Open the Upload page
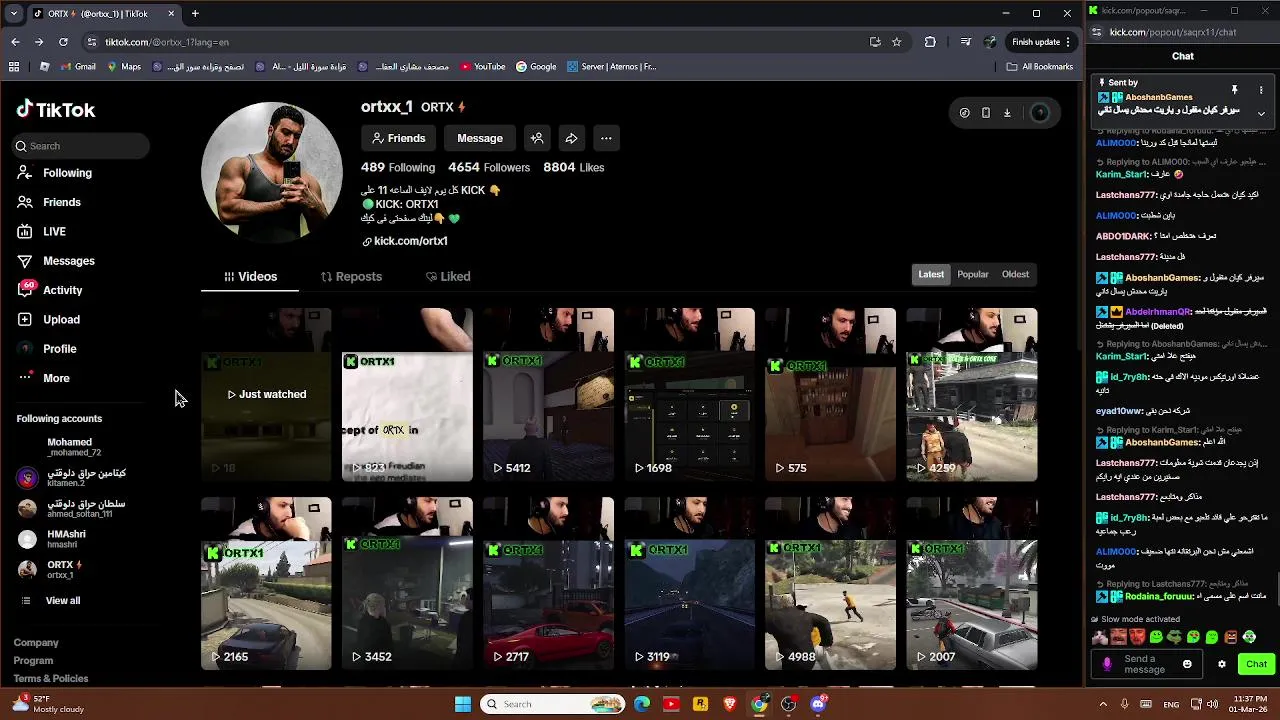This screenshot has width=1280, height=720. pos(49,319)
